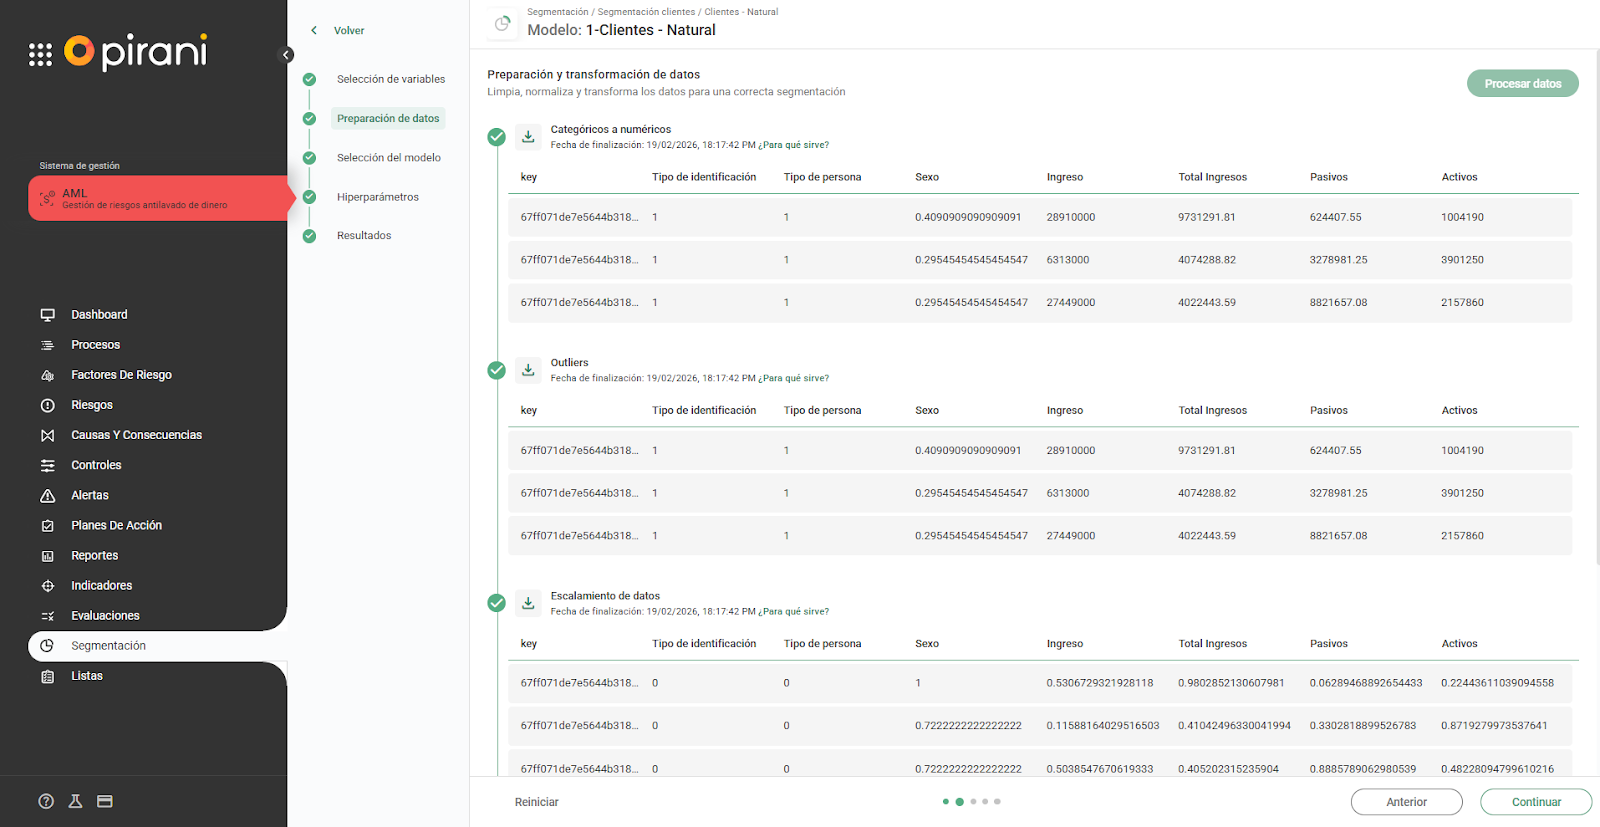The height and width of the screenshot is (827, 1600).
Task: Open Factores De Riesgo menu item
Action: (x=121, y=375)
